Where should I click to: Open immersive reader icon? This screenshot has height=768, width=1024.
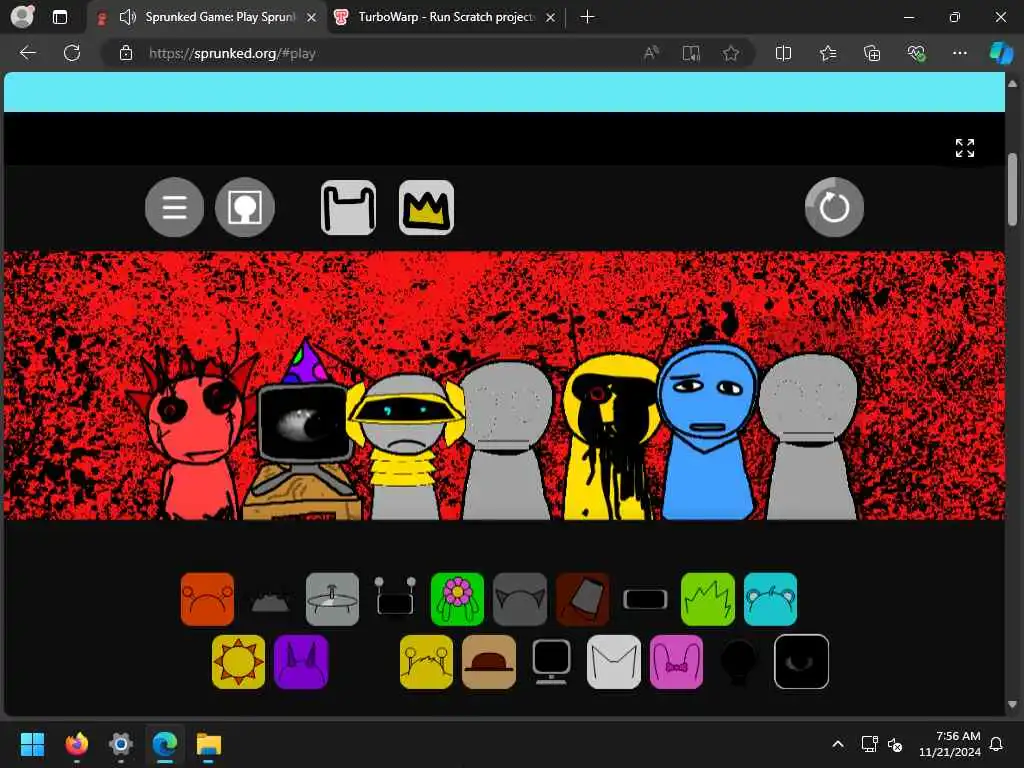click(x=691, y=53)
